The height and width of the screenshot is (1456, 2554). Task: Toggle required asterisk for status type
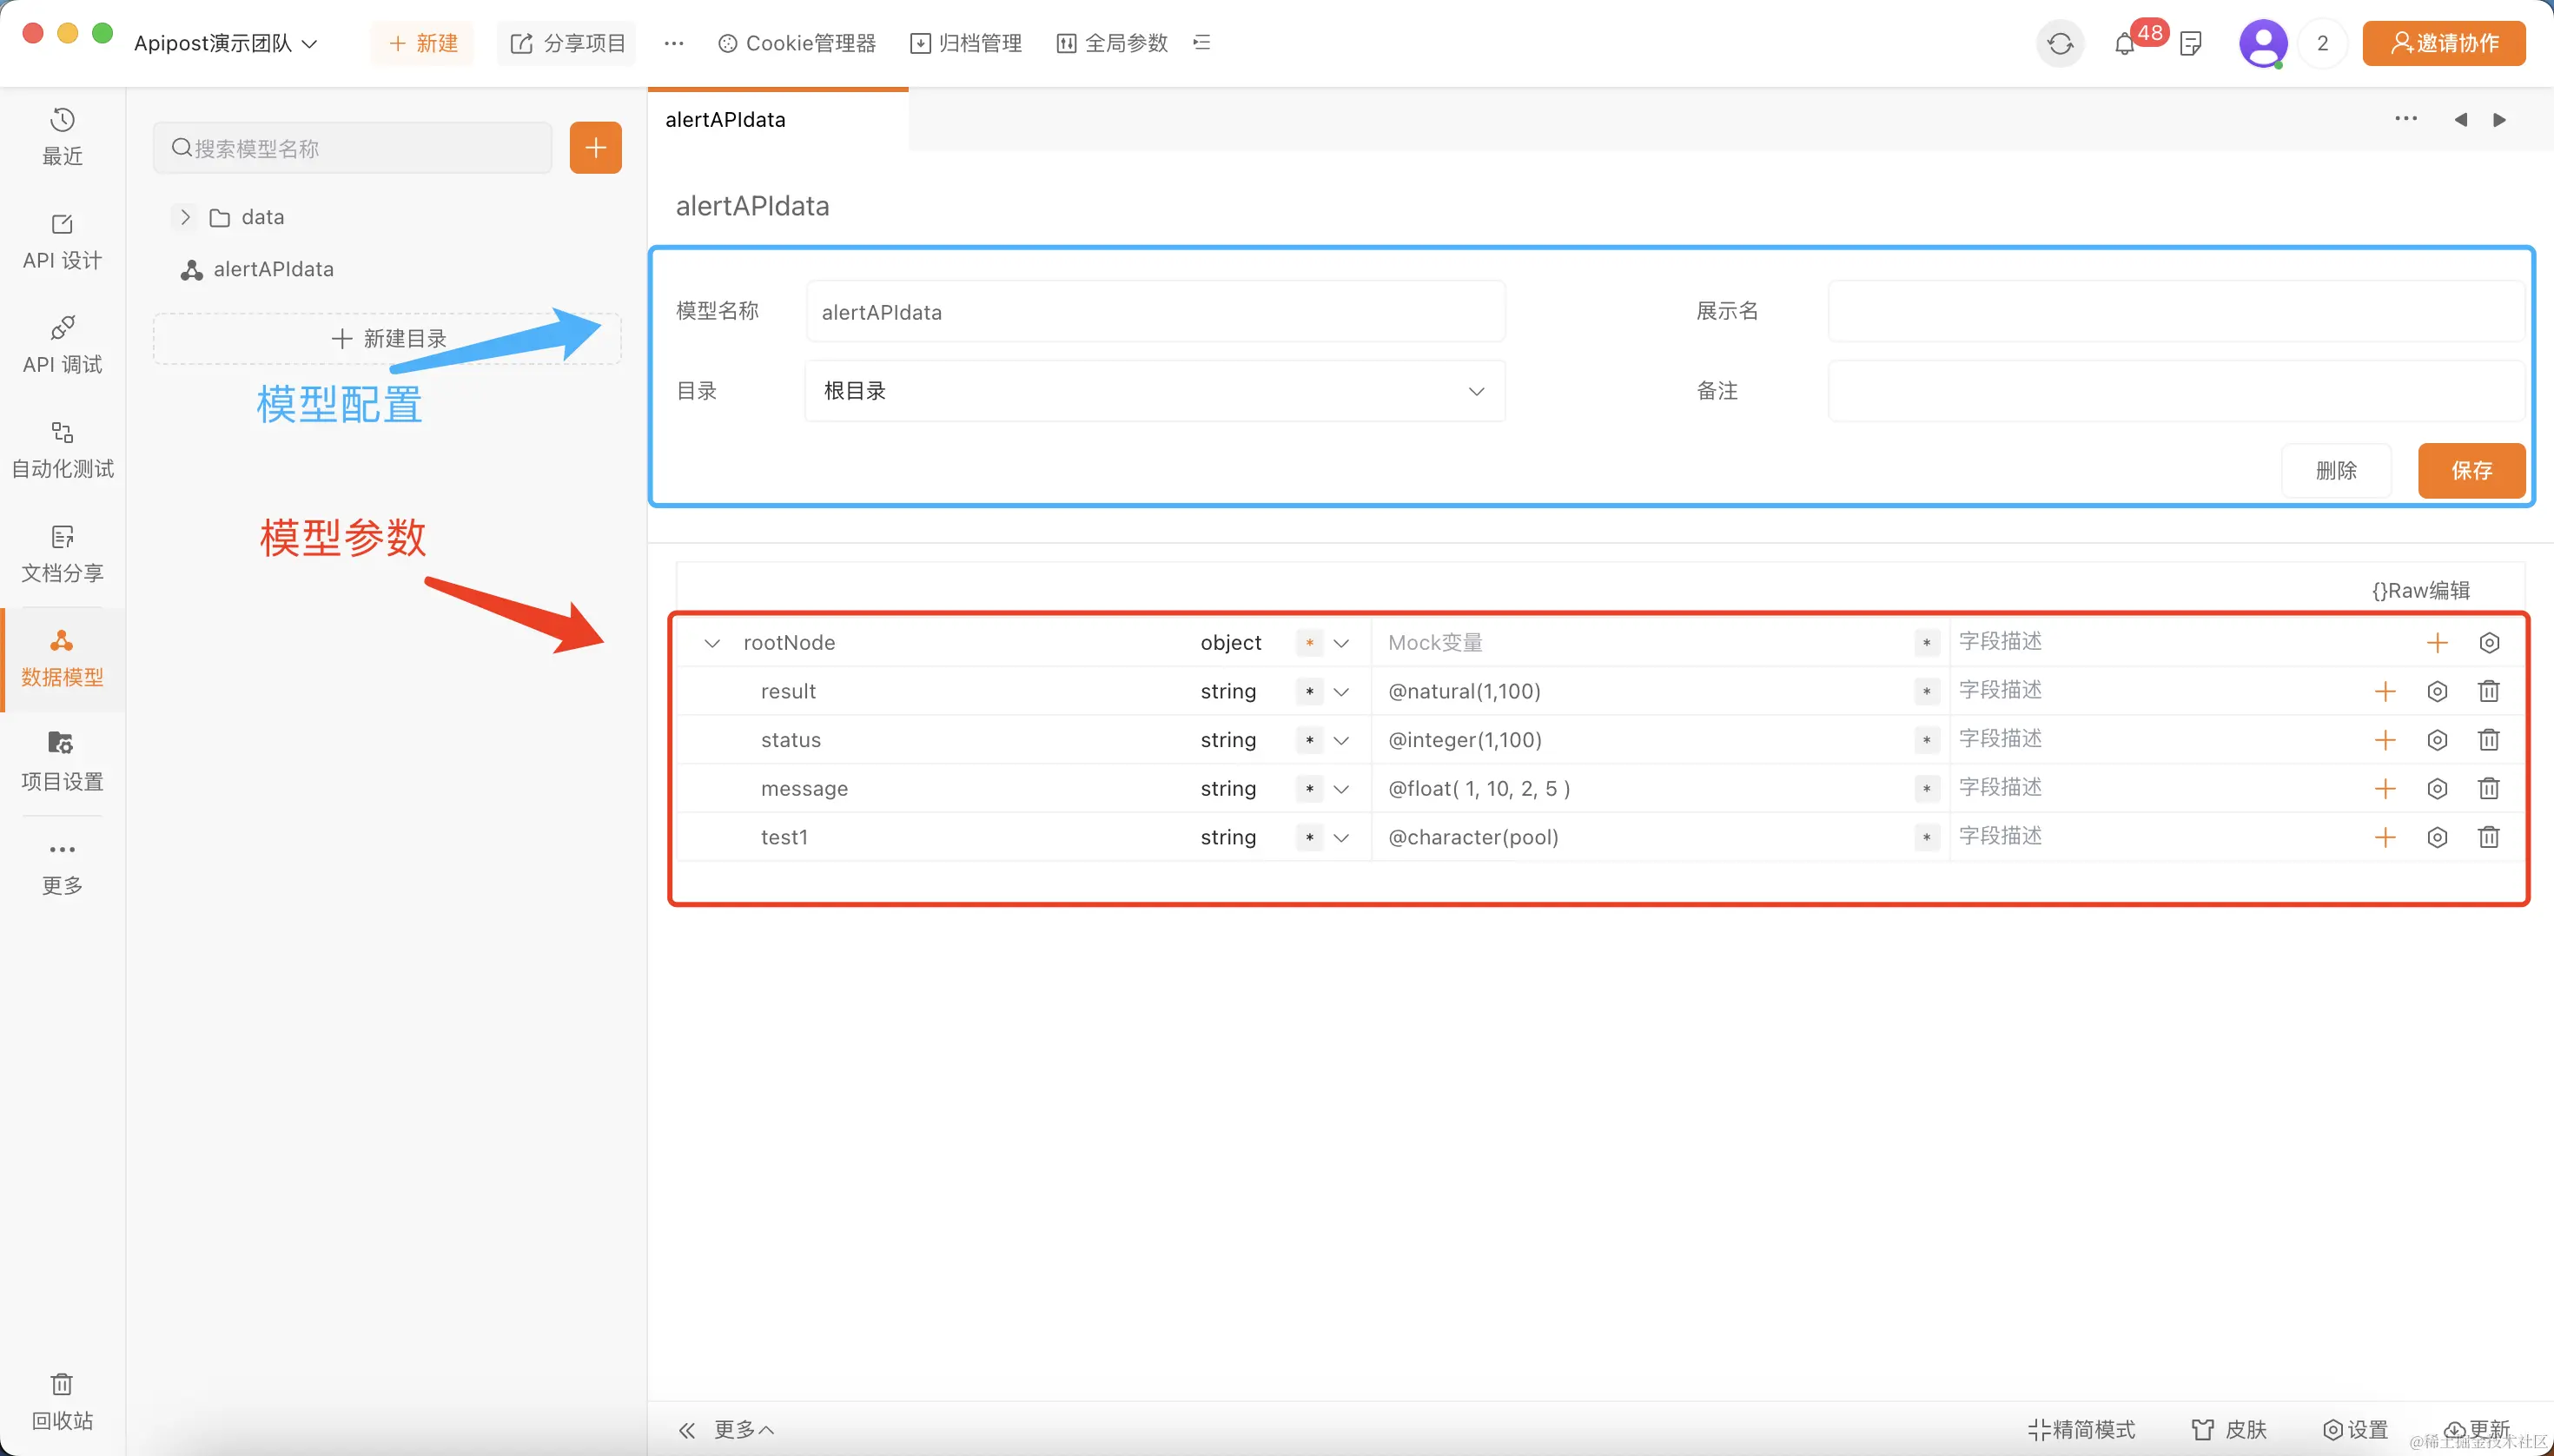tap(1309, 741)
